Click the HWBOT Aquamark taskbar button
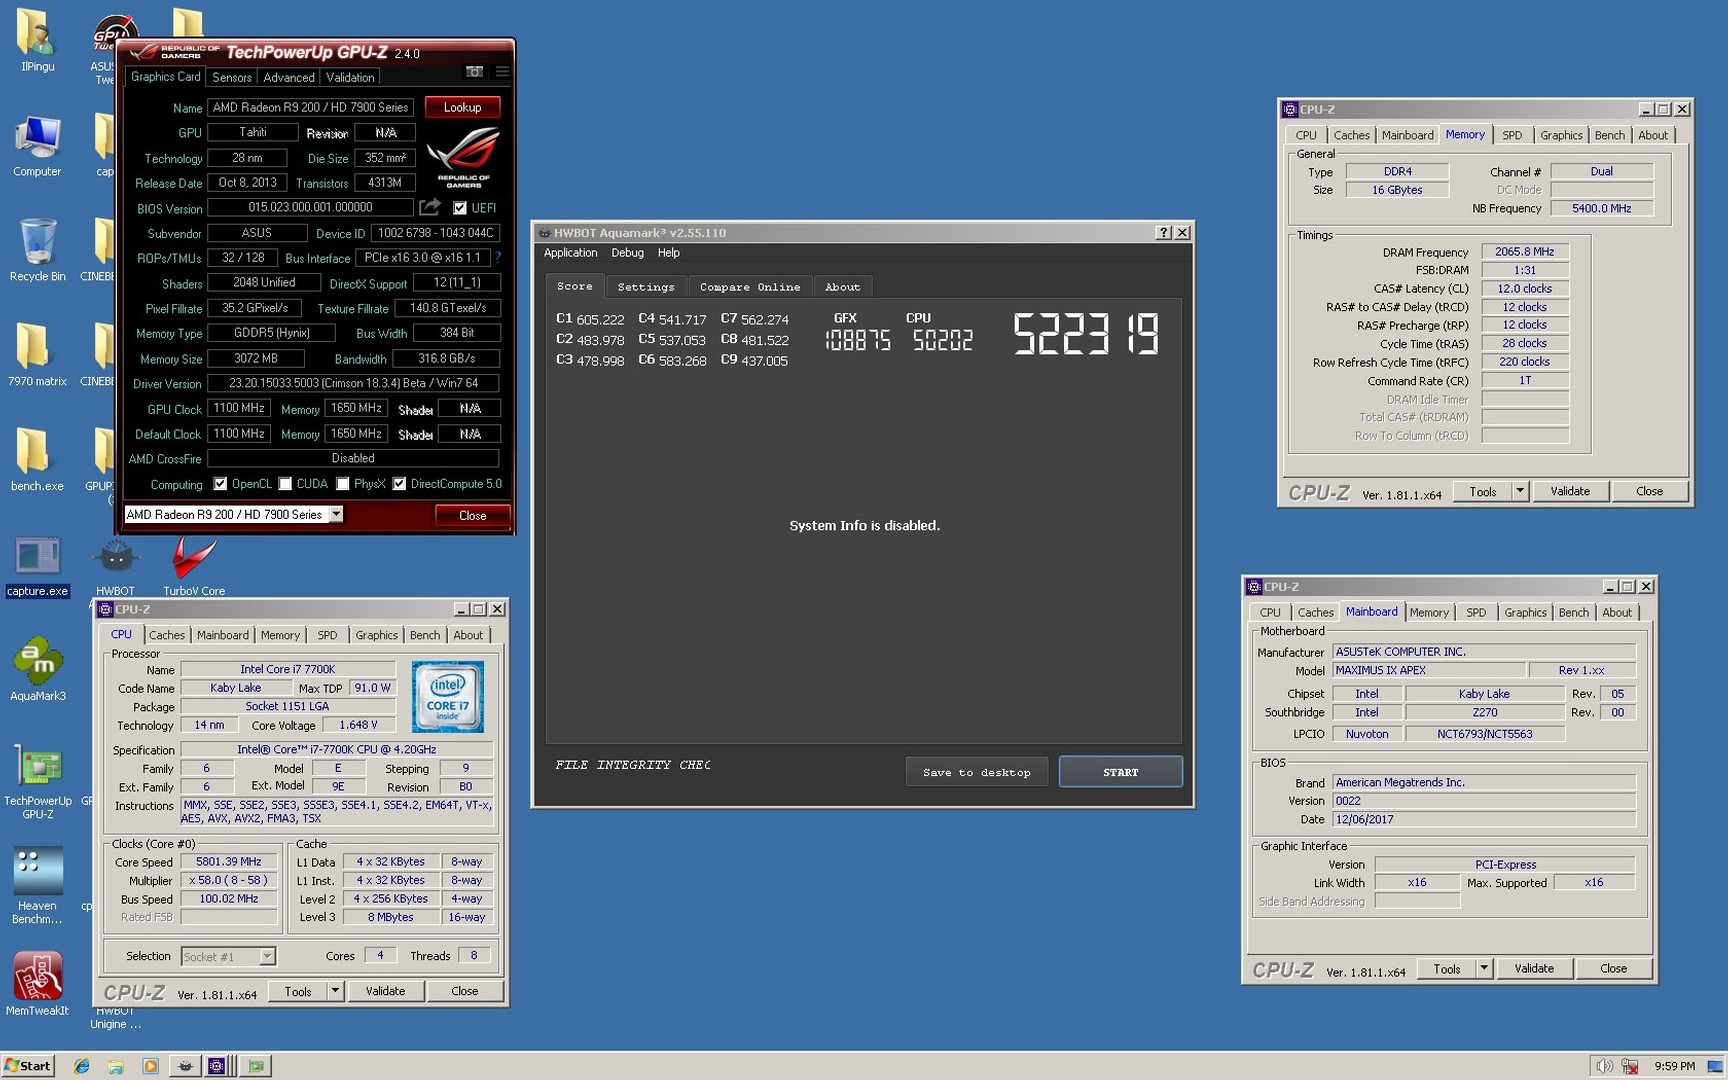This screenshot has width=1728, height=1080. click(185, 1066)
